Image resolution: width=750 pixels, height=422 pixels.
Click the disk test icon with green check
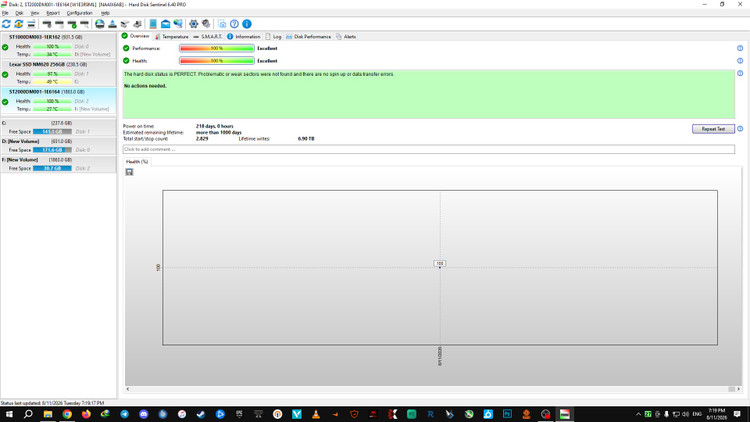coord(72,24)
